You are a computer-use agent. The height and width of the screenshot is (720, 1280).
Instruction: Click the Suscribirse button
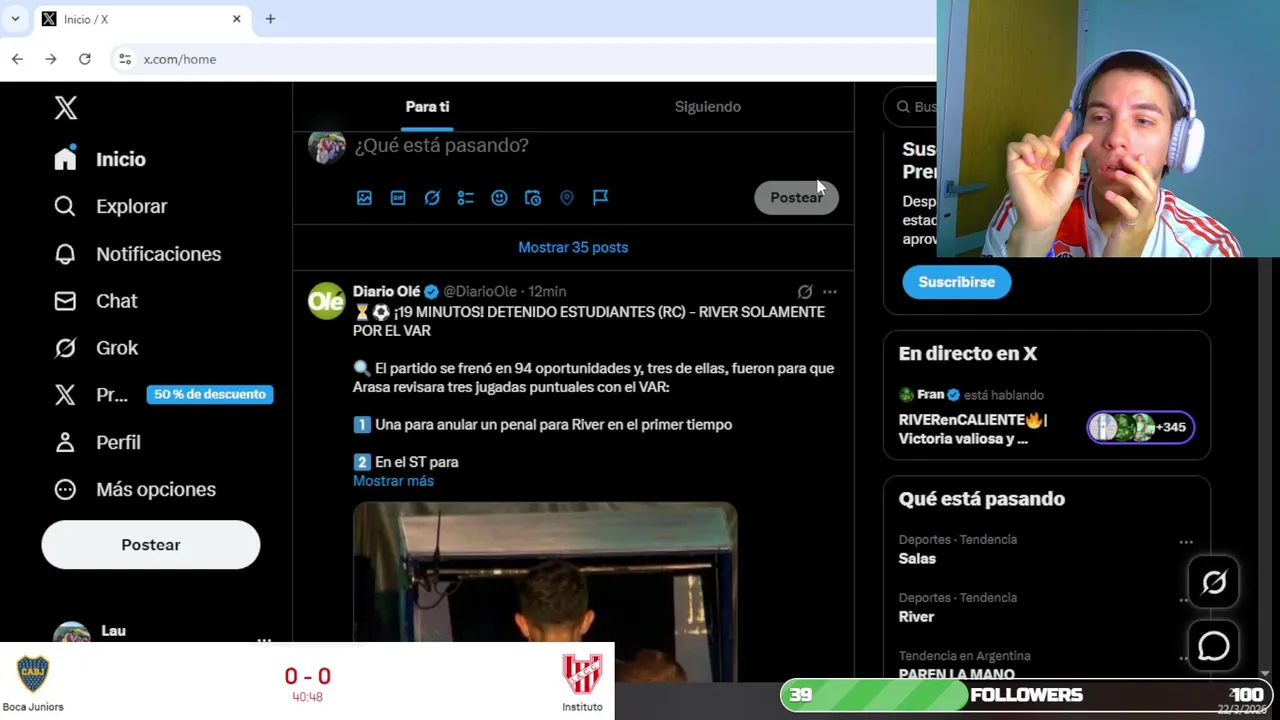[956, 282]
